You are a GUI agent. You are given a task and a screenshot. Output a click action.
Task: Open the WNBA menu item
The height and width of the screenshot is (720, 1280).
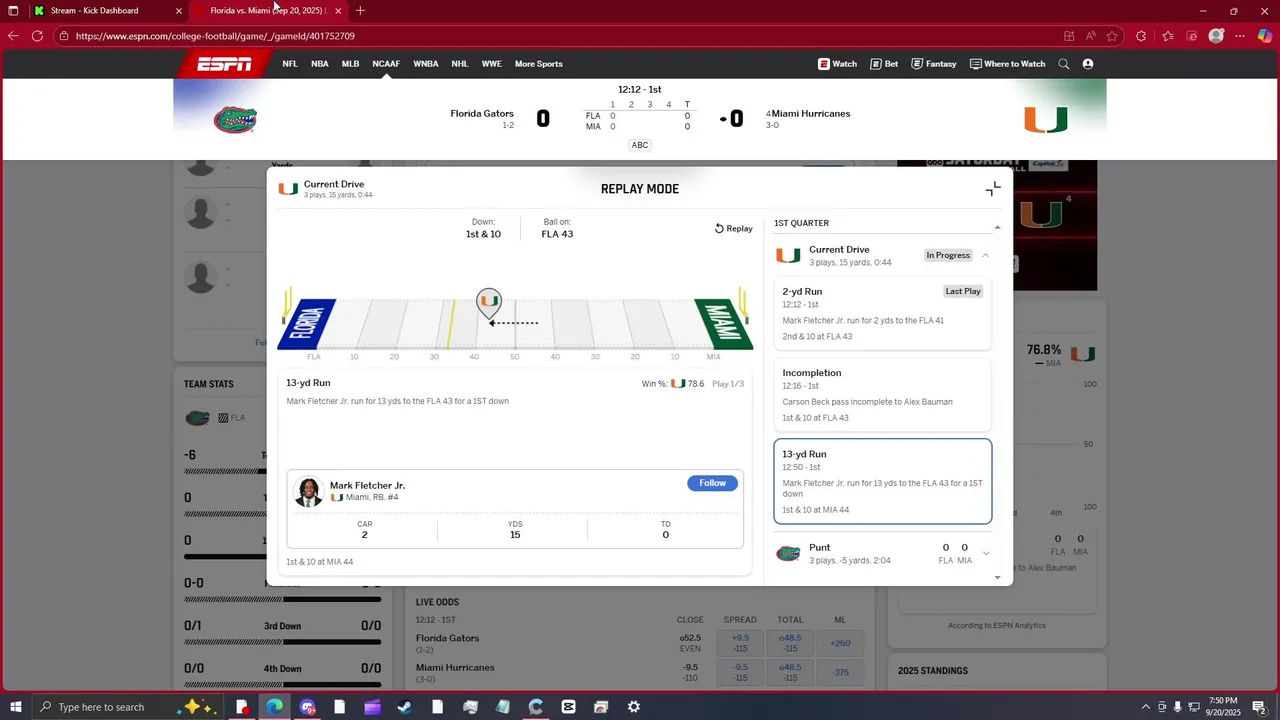tap(426, 64)
